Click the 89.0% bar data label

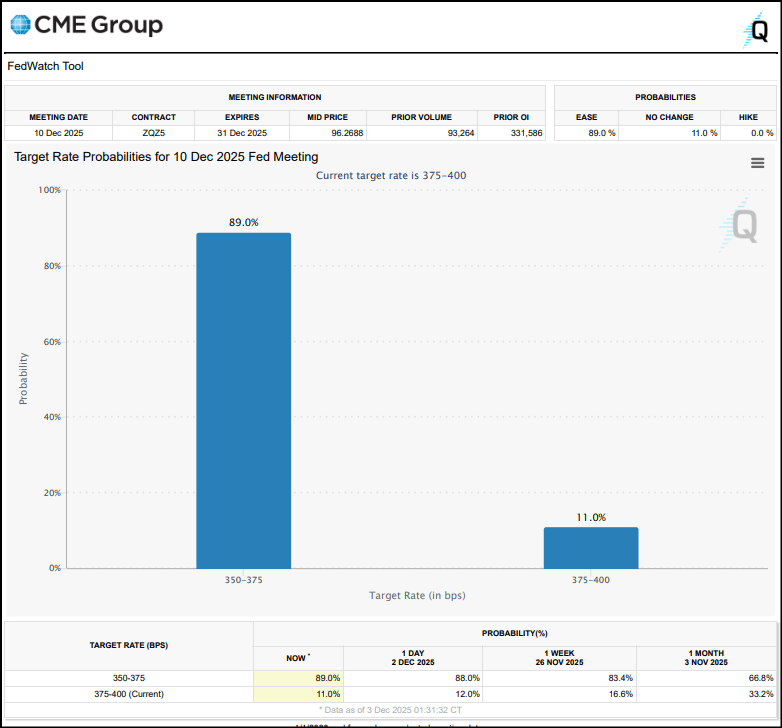point(243,222)
